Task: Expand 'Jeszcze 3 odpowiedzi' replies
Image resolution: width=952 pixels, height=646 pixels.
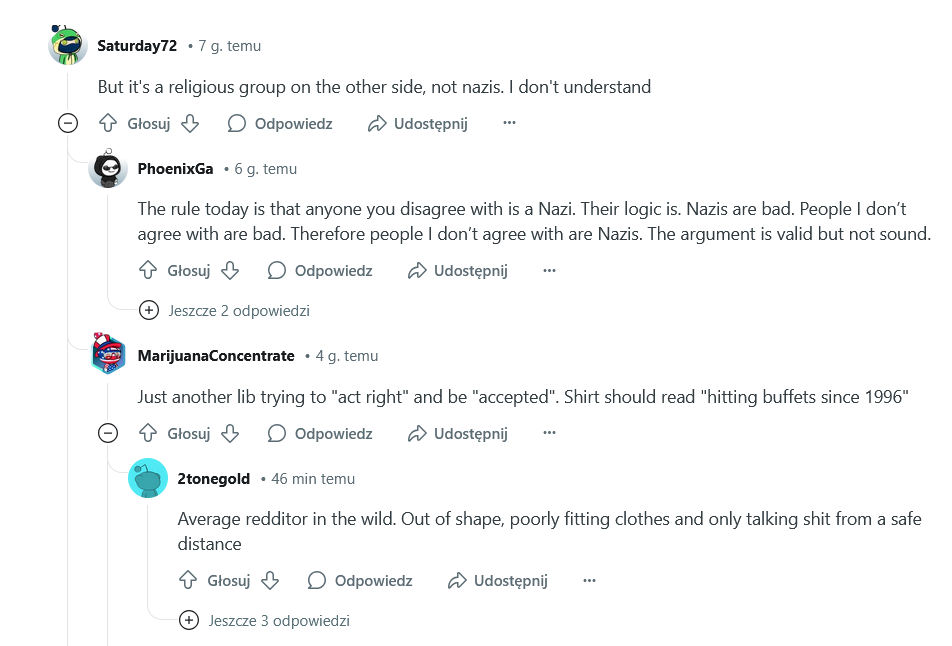Action: (265, 620)
